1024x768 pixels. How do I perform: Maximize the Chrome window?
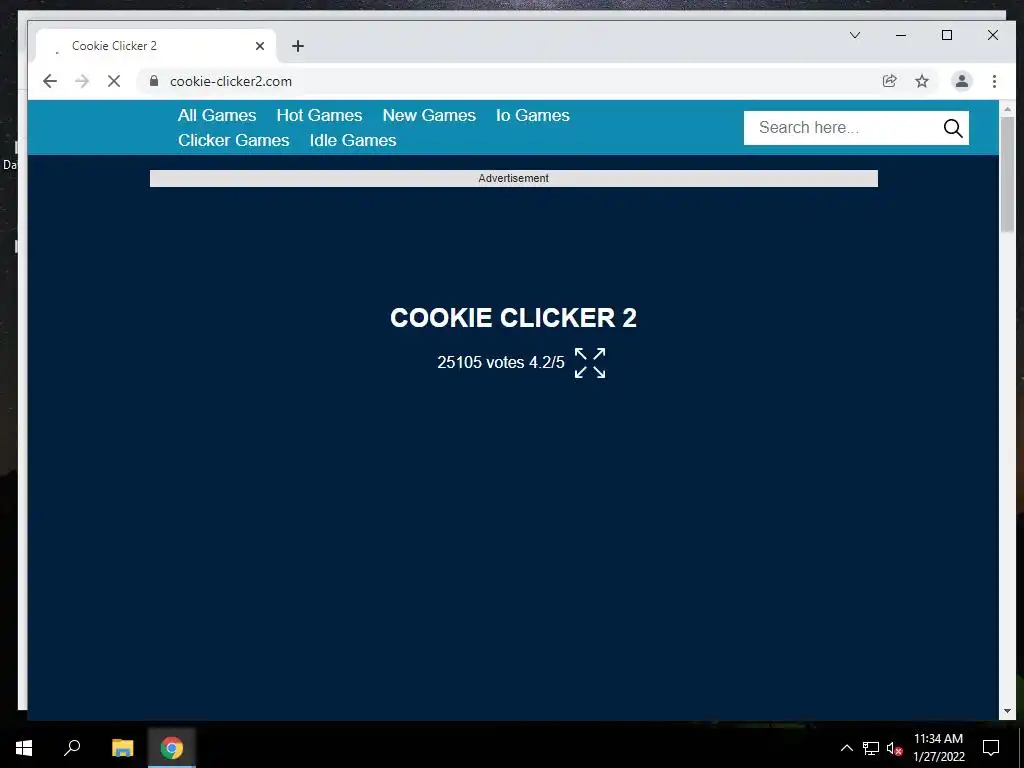(947, 35)
